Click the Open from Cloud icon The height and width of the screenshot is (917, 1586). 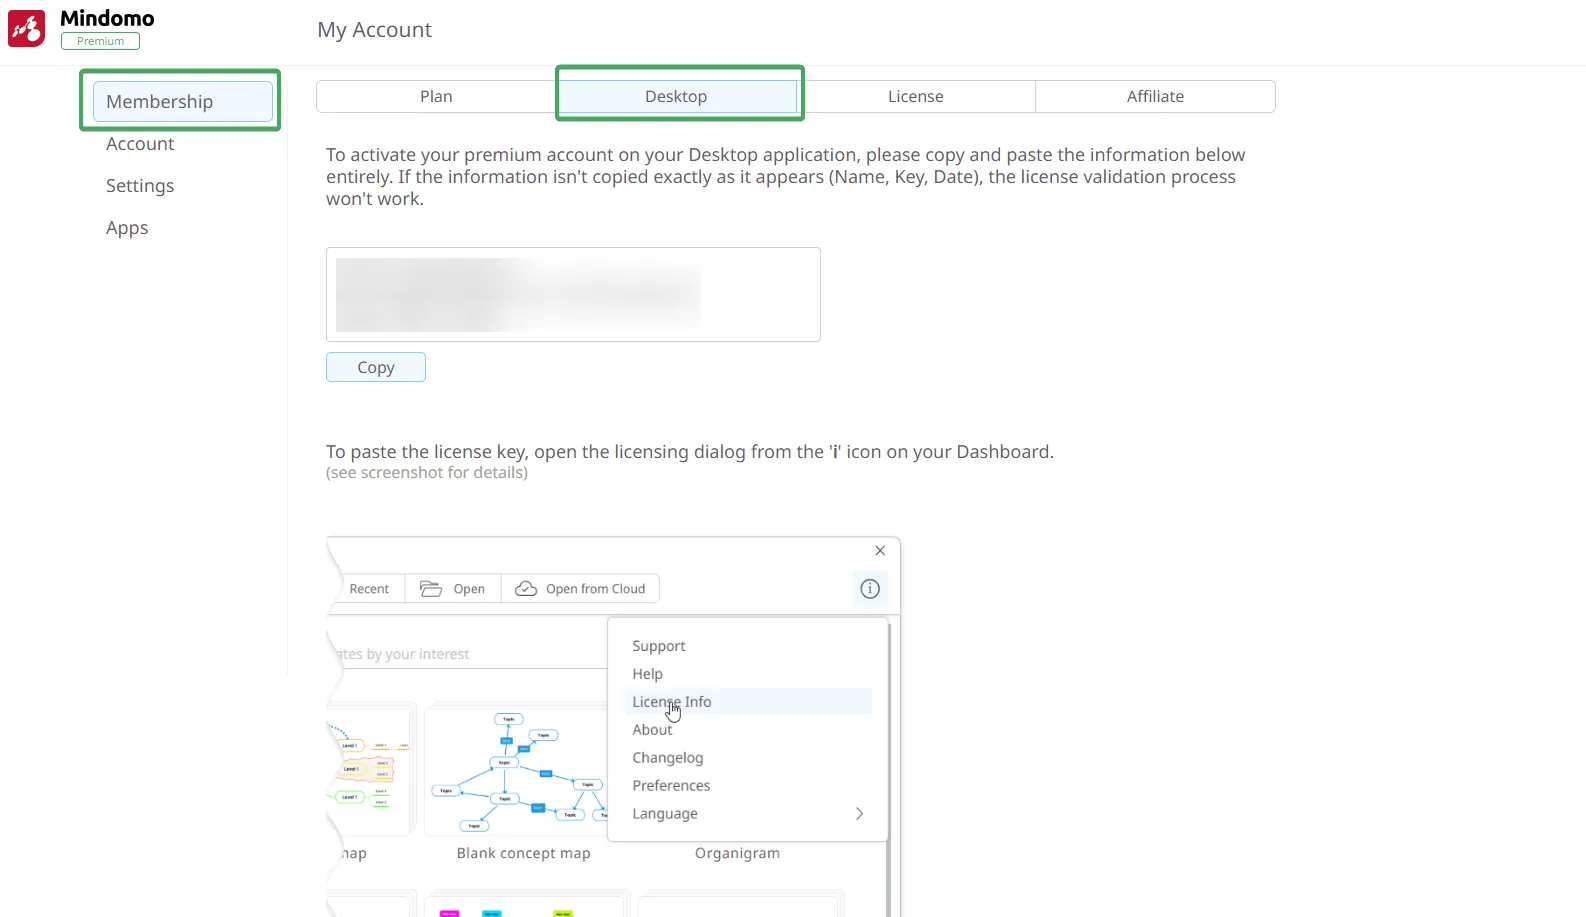pos(526,589)
